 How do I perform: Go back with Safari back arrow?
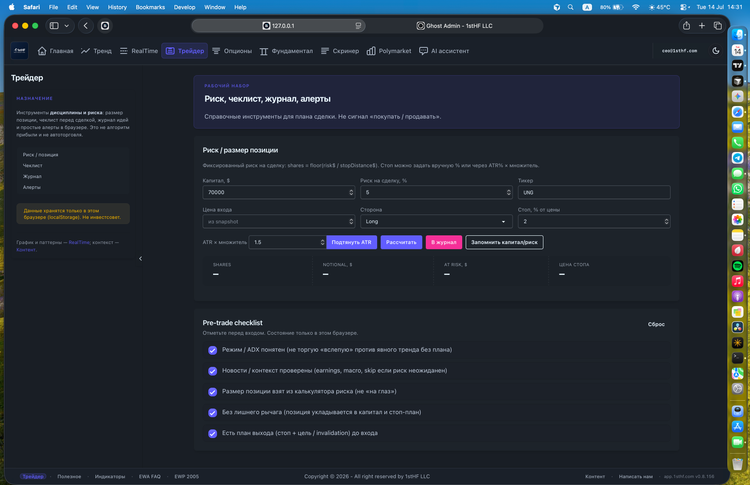86,26
